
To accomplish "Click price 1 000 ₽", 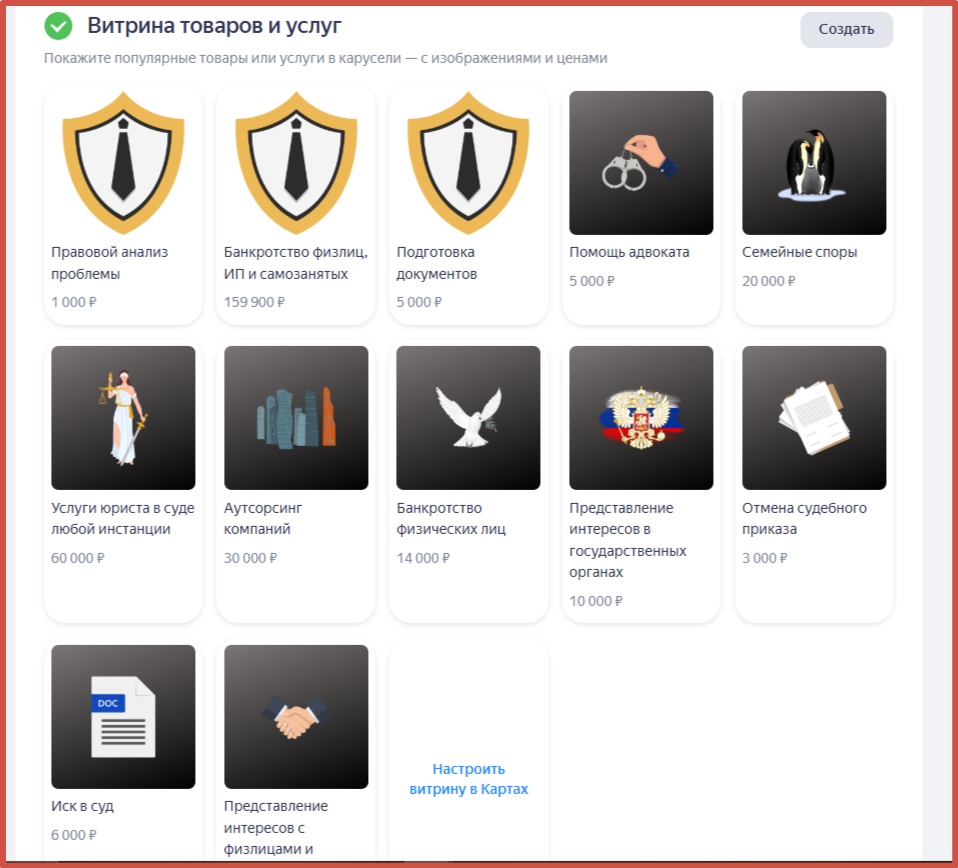I will click(74, 302).
